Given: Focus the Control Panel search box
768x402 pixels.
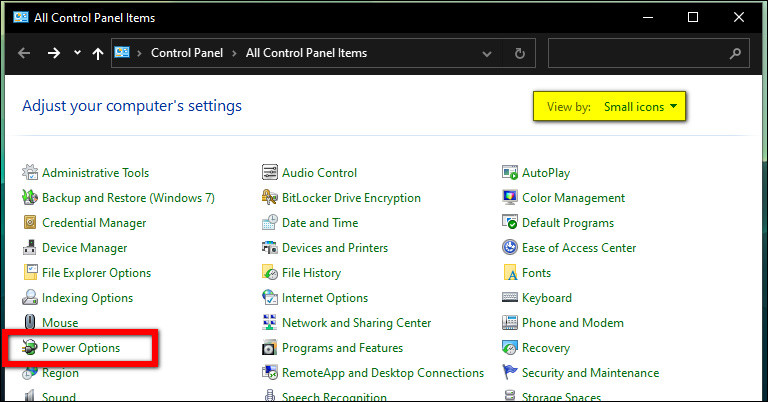Looking at the screenshot, I should [648, 53].
